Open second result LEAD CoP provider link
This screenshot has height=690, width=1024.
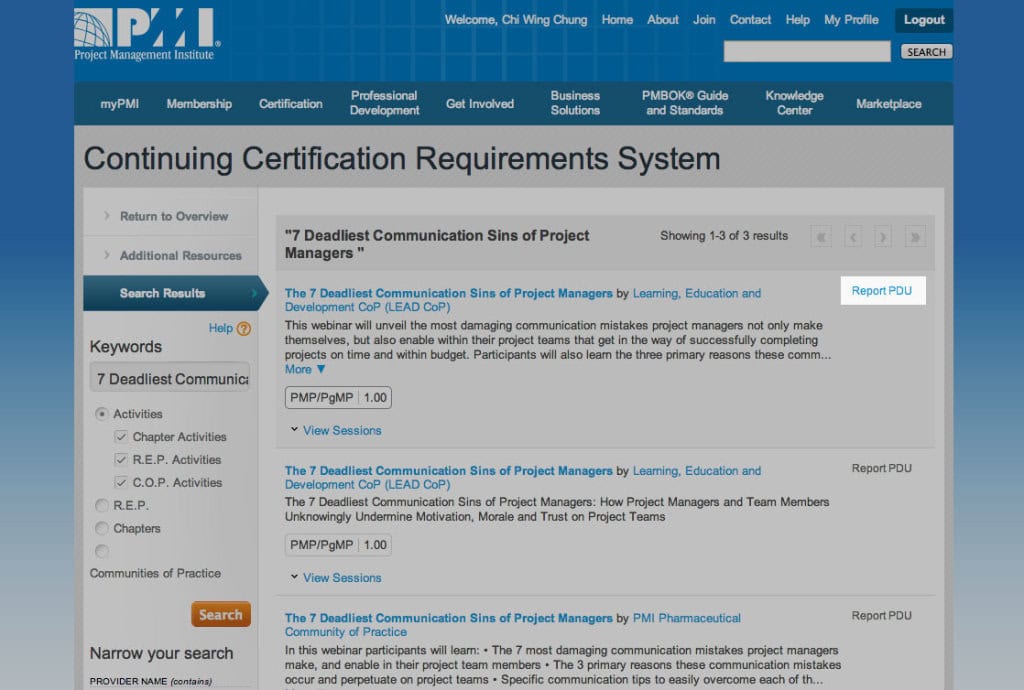pyautogui.click(x=523, y=478)
